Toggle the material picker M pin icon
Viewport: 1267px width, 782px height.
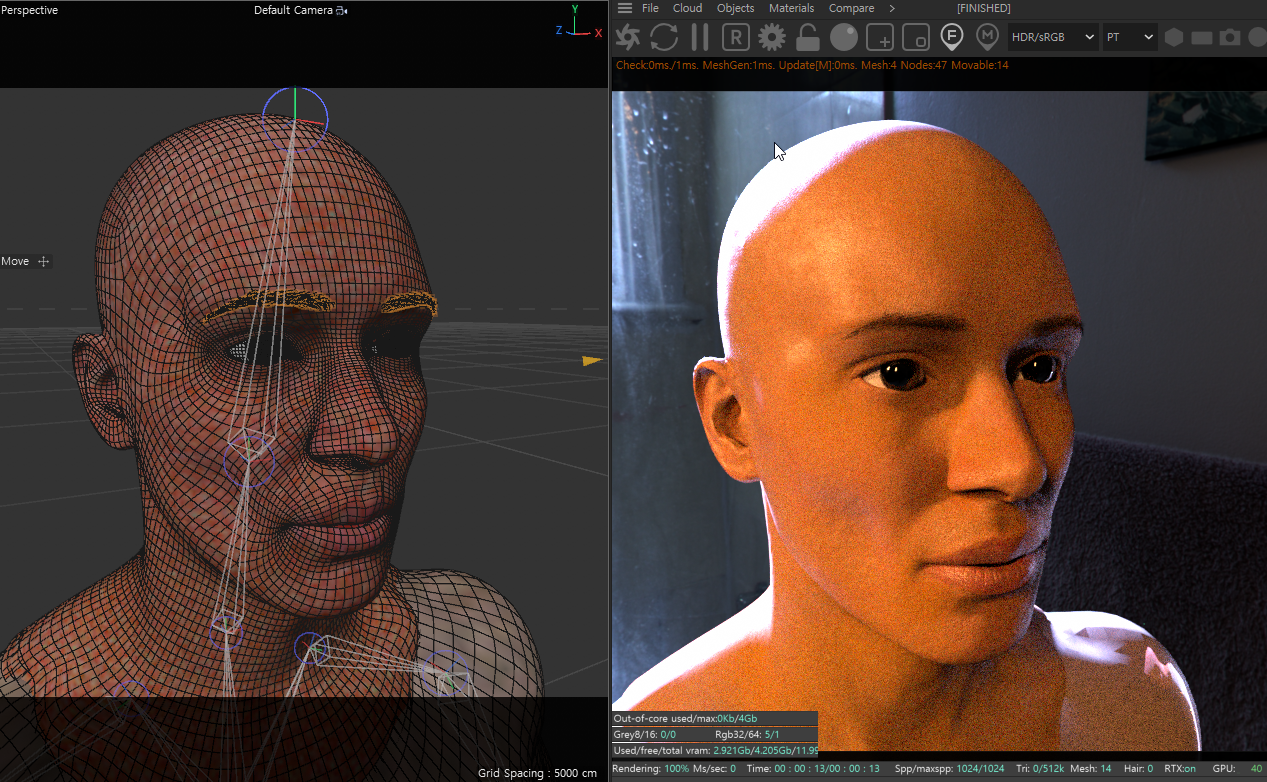(987, 38)
